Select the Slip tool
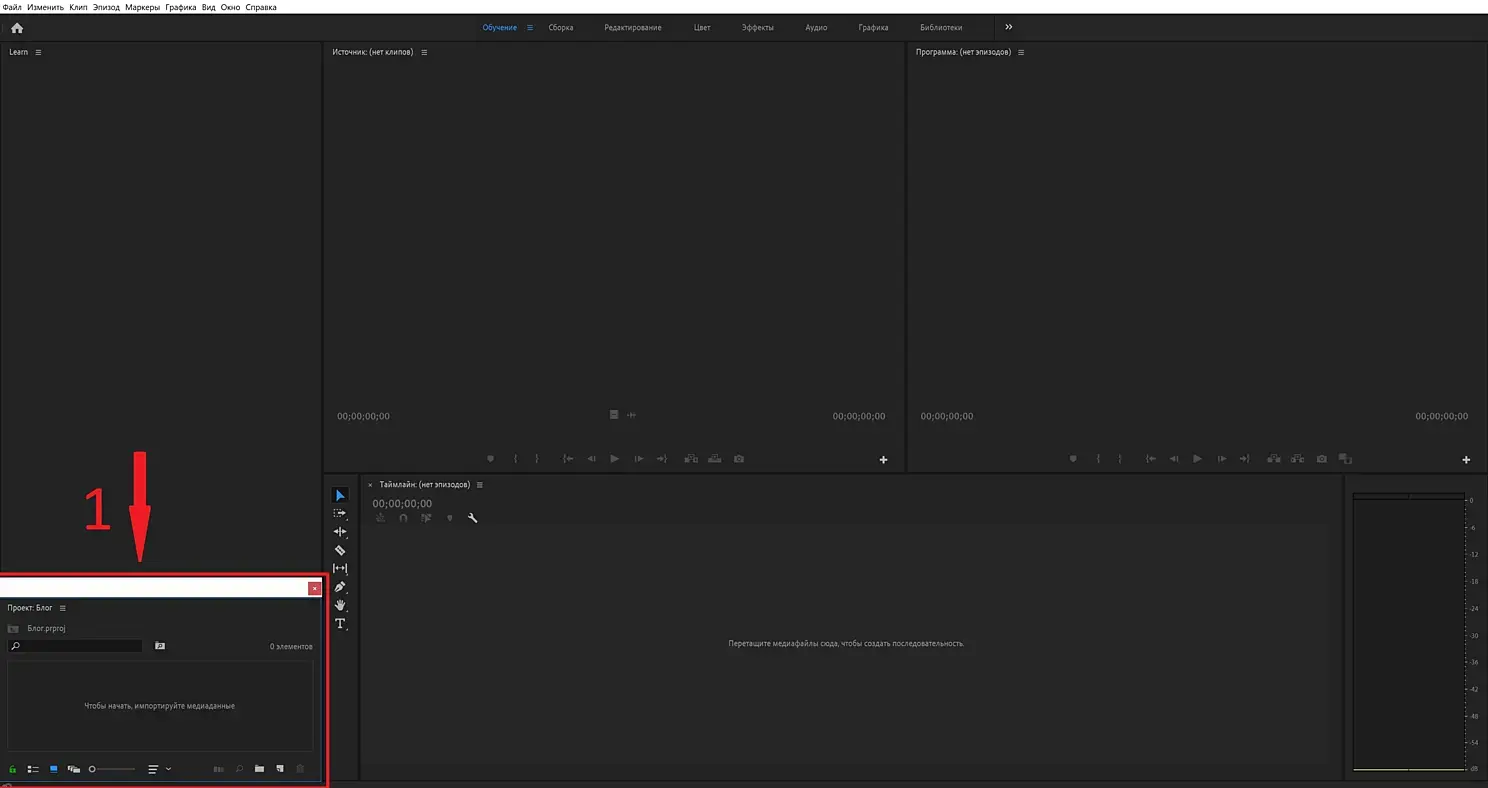The width and height of the screenshot is (1488, 788). point(340,568)
